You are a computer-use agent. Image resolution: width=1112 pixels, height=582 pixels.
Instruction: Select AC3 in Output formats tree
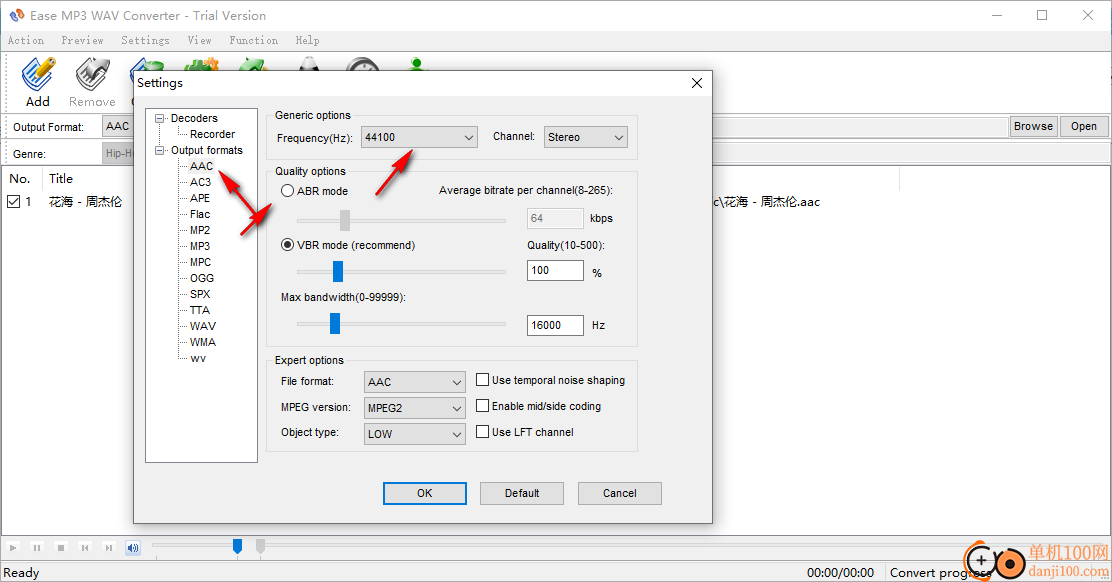200,182
